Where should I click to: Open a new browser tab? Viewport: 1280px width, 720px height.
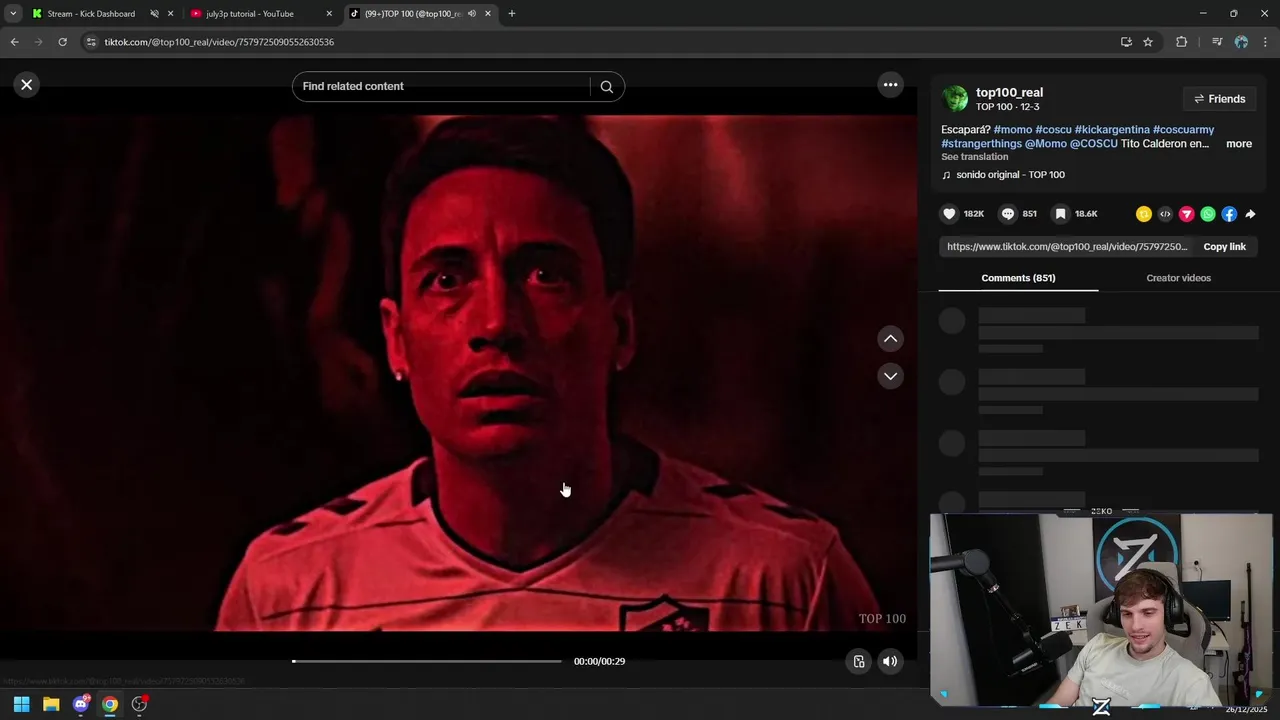click(512, 14)
